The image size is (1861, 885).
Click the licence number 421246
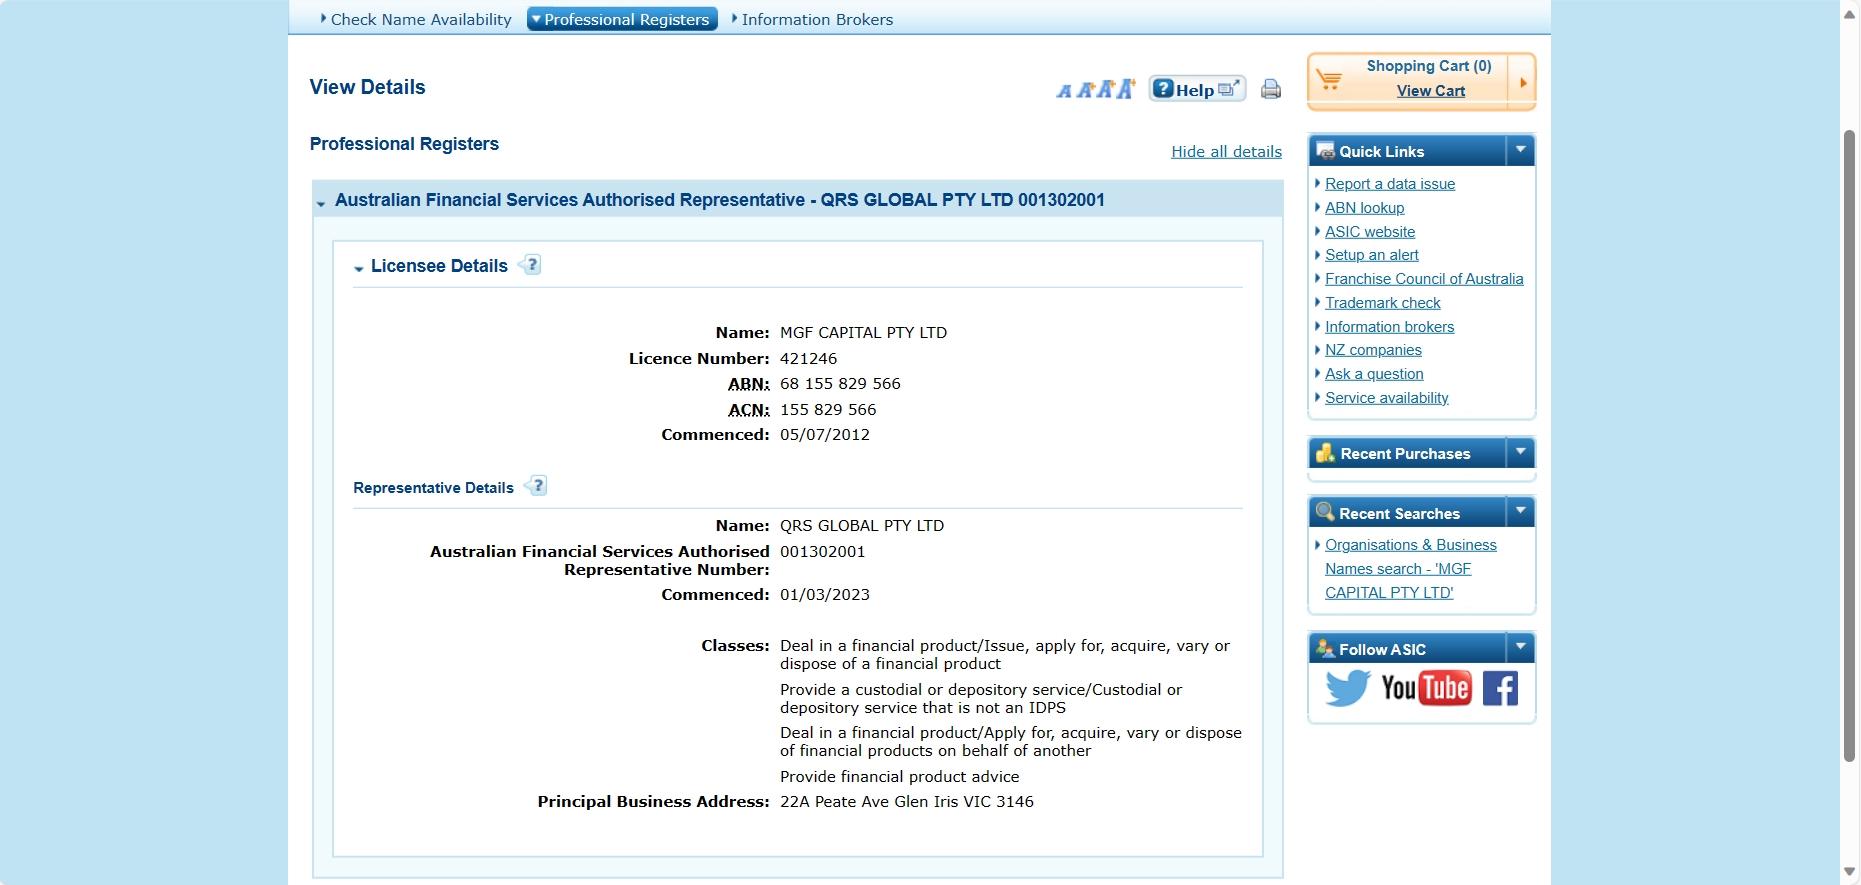808,359
